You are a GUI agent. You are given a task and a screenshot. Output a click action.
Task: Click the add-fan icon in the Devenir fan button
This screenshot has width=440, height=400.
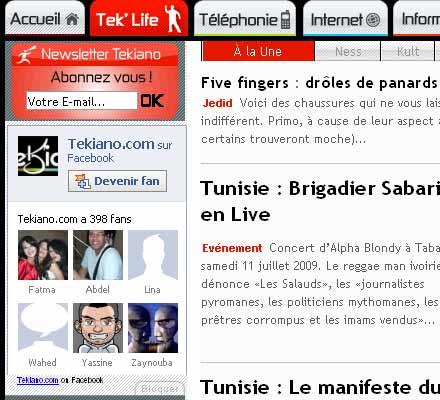pos(83,182)
